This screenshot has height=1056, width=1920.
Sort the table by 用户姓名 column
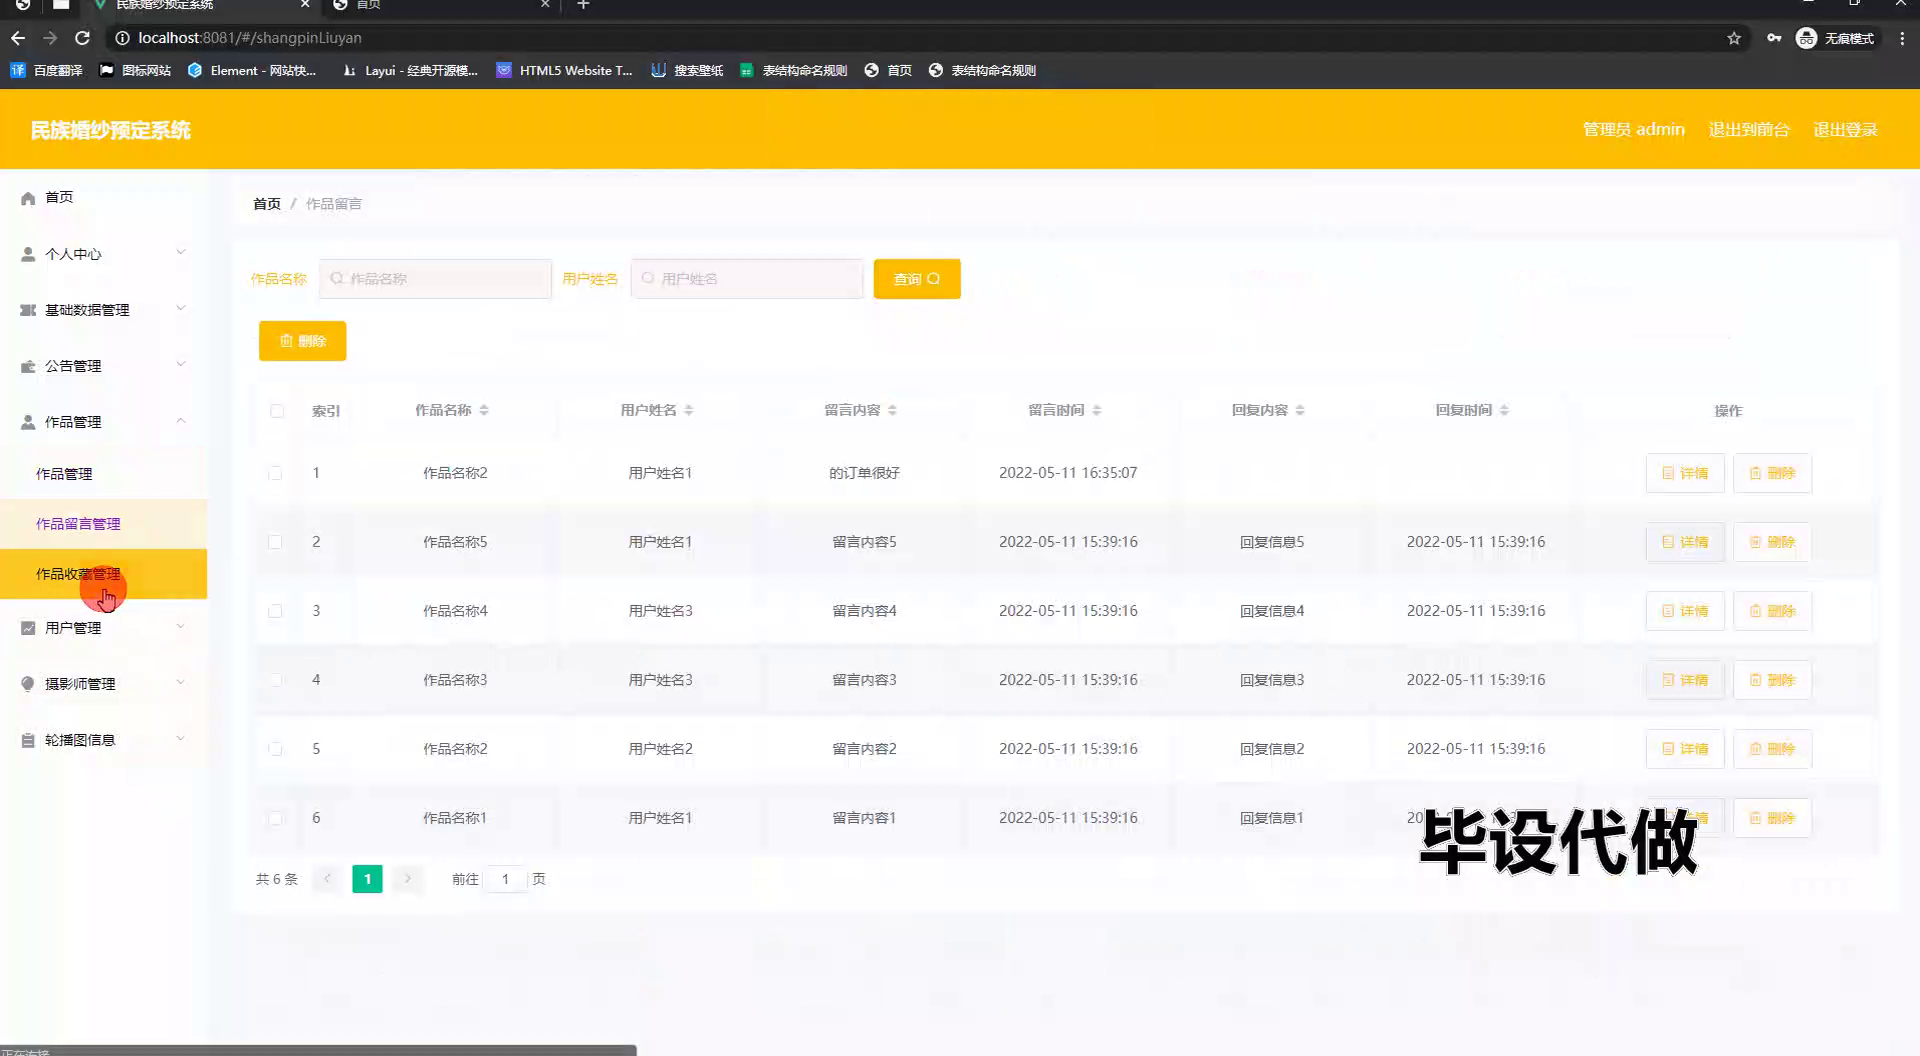point(689,410)
